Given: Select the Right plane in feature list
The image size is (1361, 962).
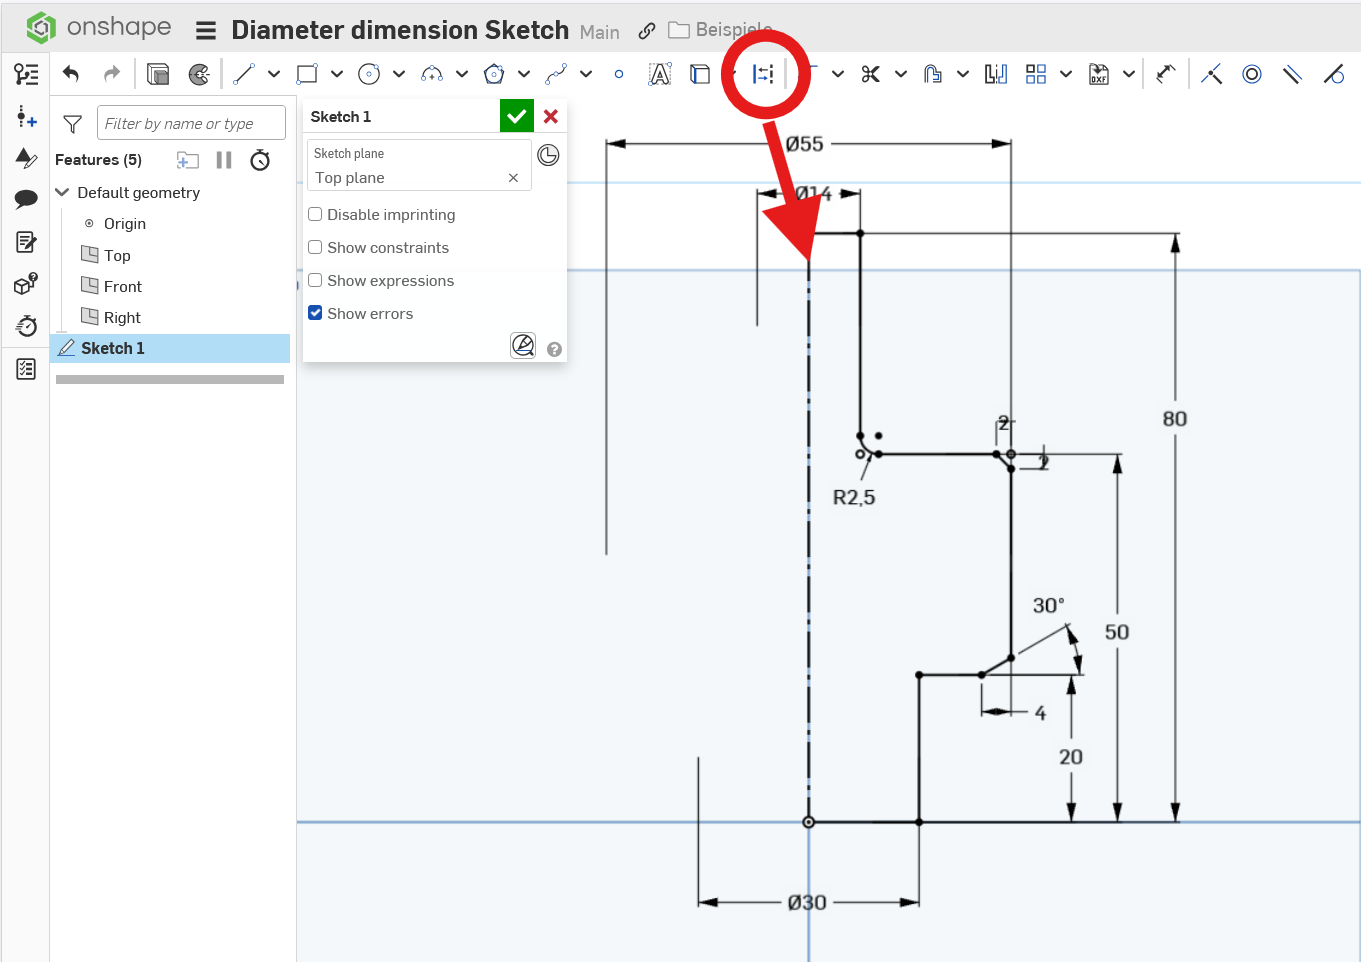Looking at the screenshot, I should point(122,317).
